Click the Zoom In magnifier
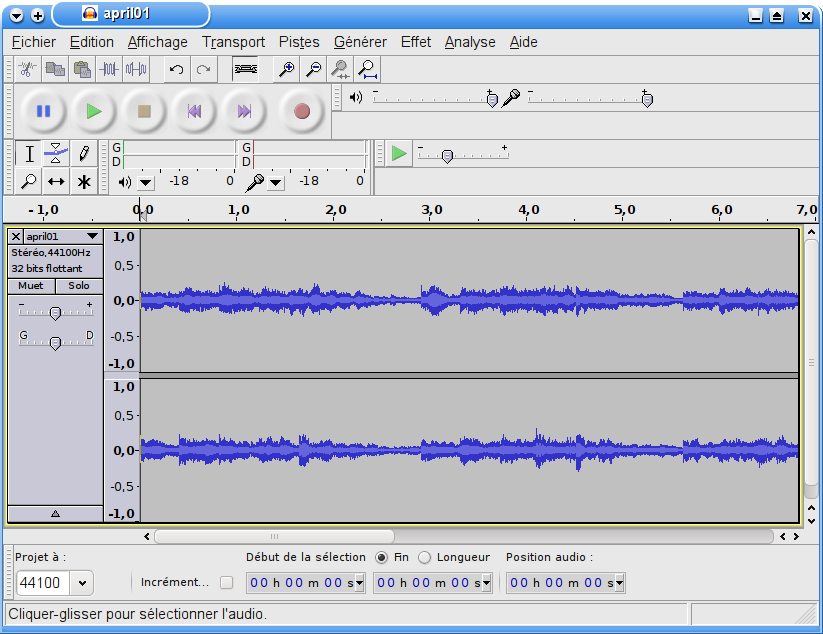Image resolution: width=823 pixels, height=634 pixels. [x=286, y=69]
